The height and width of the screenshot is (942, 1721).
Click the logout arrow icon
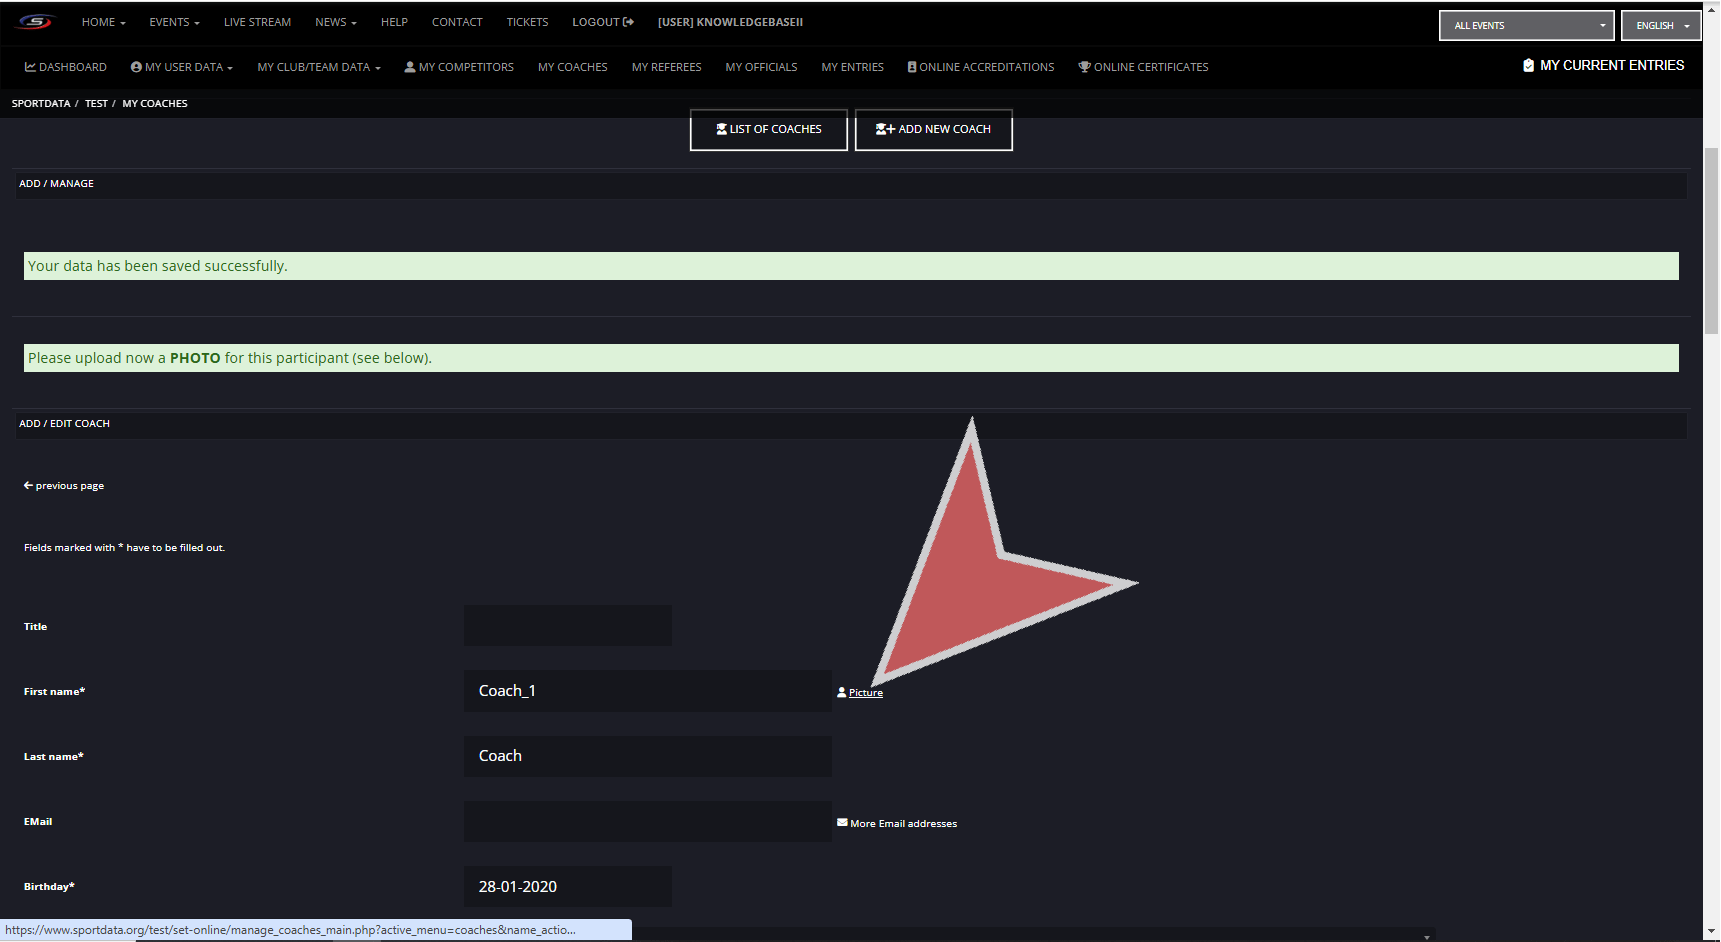(x=629, y=22)
